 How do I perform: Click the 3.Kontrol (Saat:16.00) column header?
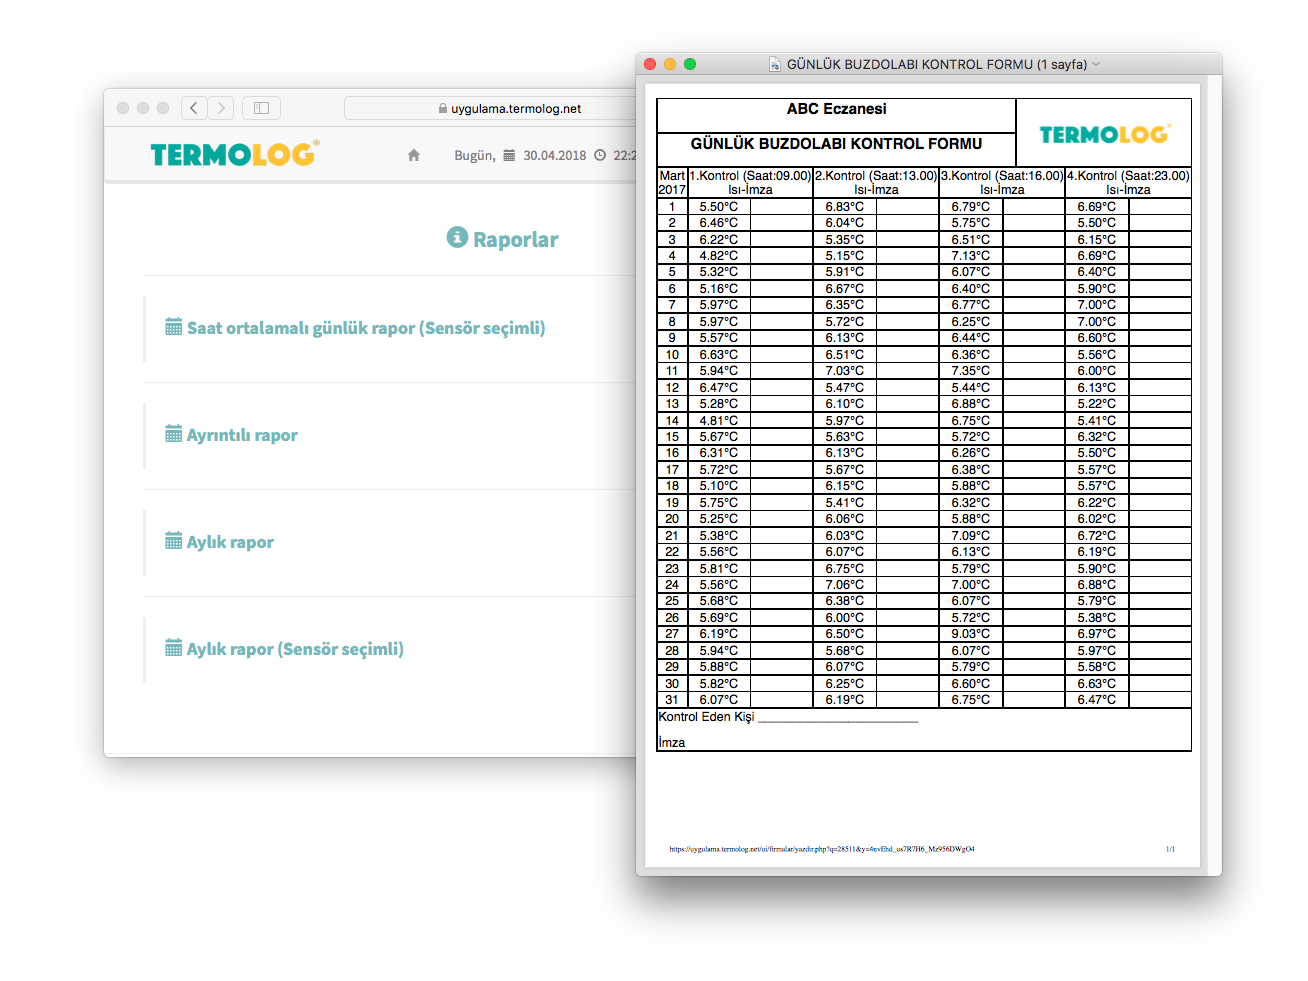[x=1002, y=182]
